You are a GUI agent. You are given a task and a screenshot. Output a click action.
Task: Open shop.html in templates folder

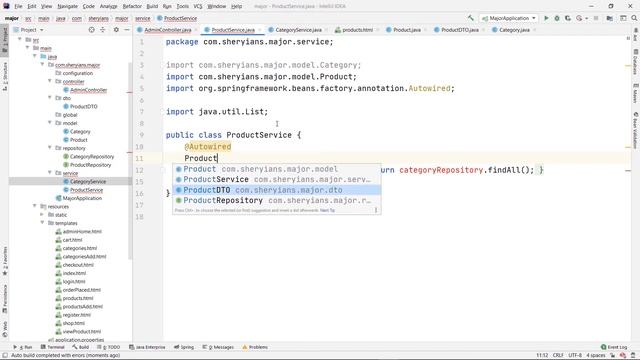(73, 323)
